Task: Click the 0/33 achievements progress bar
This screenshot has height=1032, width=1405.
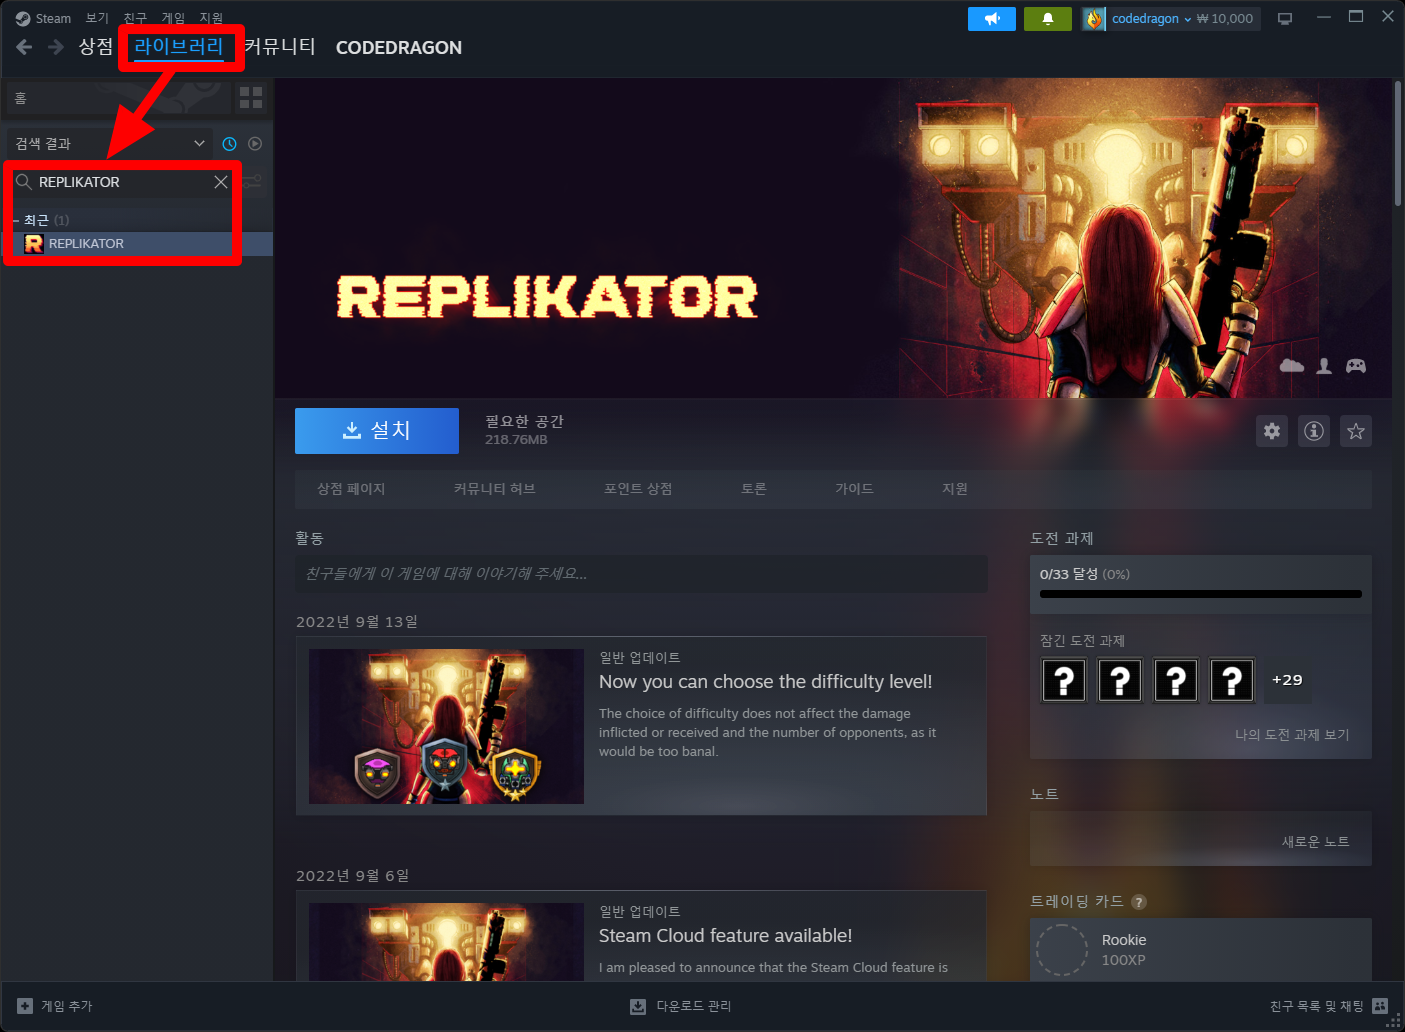Action: coord(1201,594)
